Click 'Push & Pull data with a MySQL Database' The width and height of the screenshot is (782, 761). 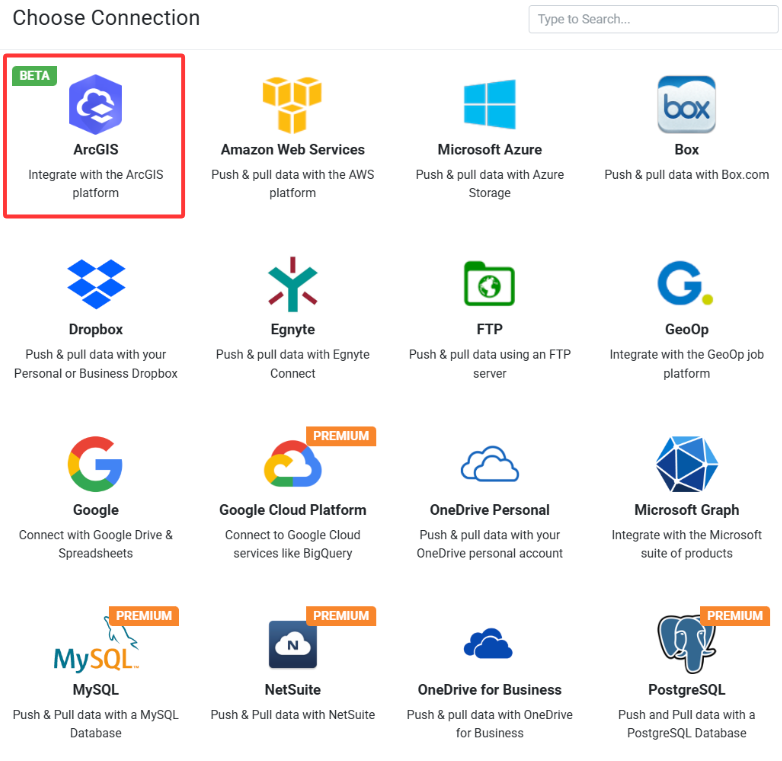(x=96, y=724)
